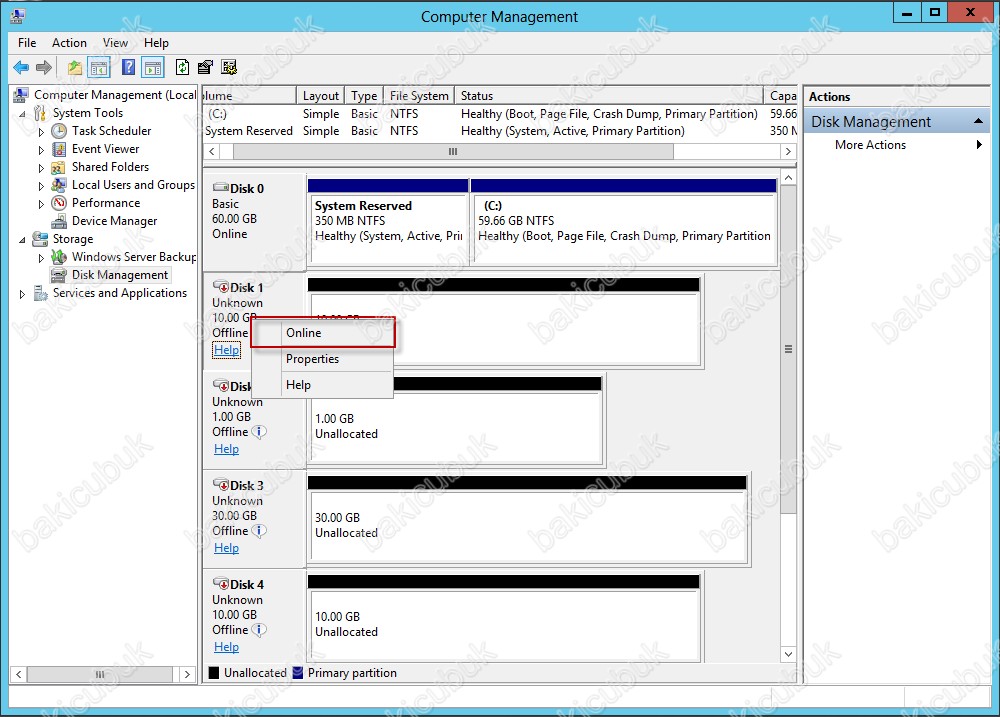Screen dimensions: 1000x717
Task: Click the Disk 2 offline info icon
Action: point(259,432)
